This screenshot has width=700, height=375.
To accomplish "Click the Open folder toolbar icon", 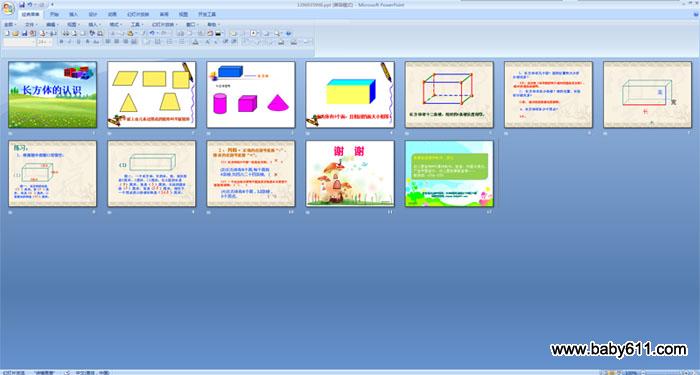I will tap(15, 33).
